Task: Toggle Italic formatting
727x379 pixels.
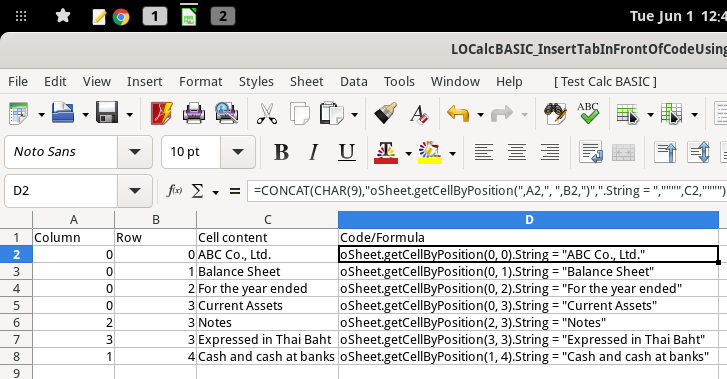Action: 314,152
